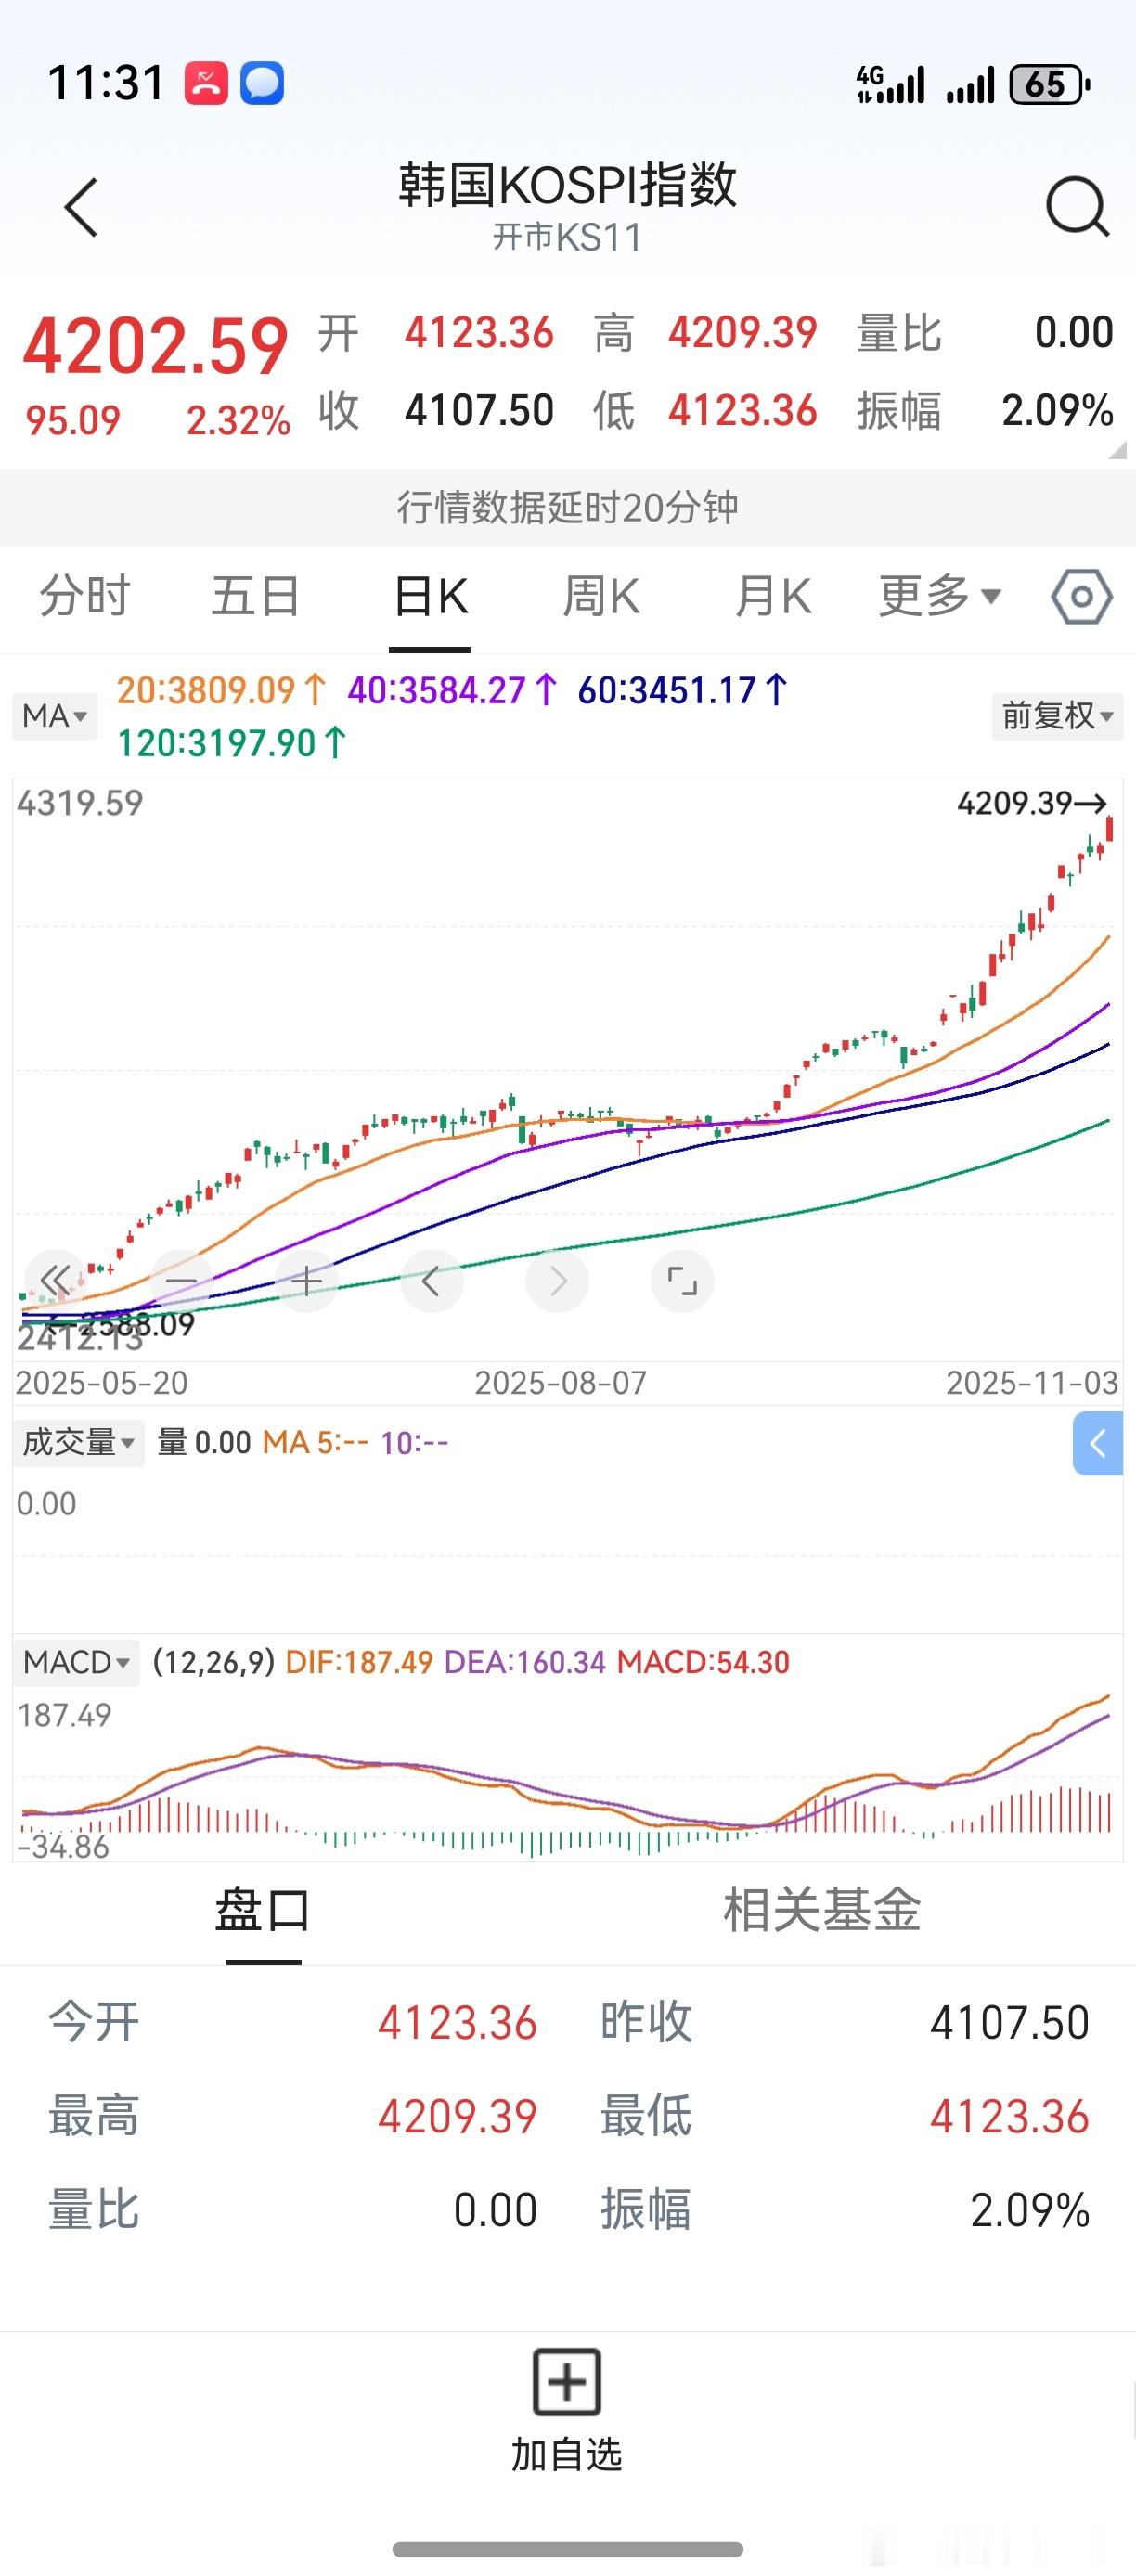Switch to 五日 five-day tab
Image resolution: width=1136 pixels, height=2576 pixels.
256,596
